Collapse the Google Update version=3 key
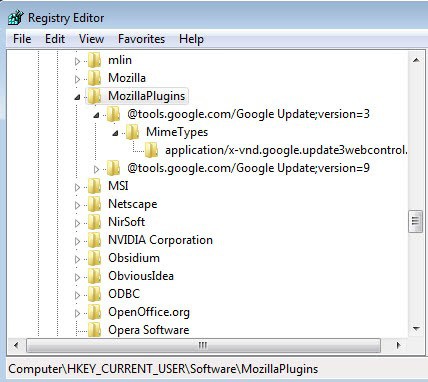Screen dimensions: 428x382 [96, 115]
